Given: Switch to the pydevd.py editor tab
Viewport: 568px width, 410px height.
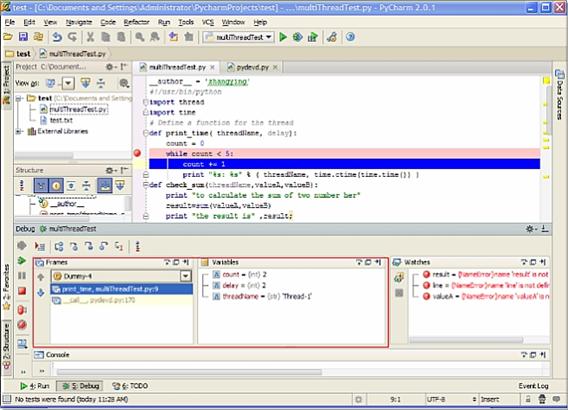Looking at the screenshot, I should [x=252, y=67].
